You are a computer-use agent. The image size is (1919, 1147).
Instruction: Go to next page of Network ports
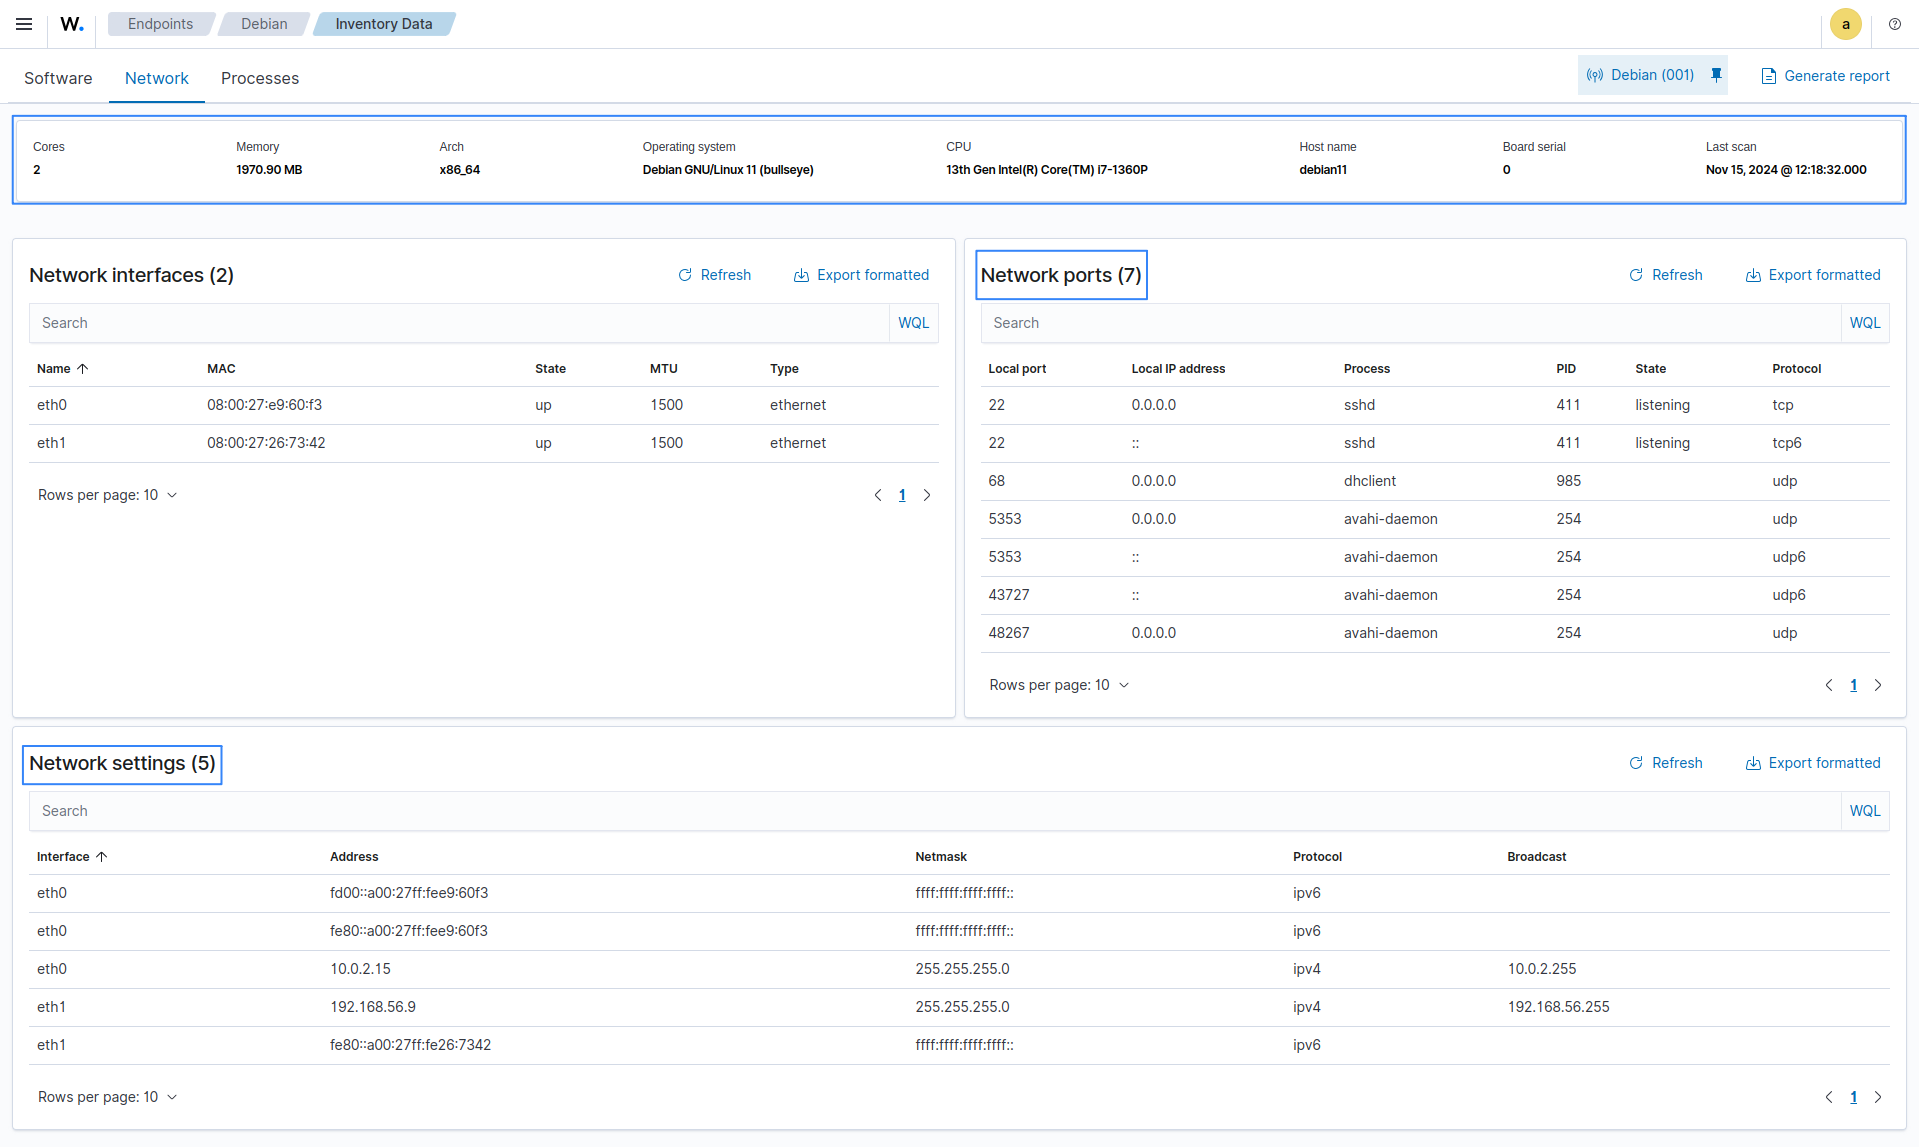(1877, 685)
